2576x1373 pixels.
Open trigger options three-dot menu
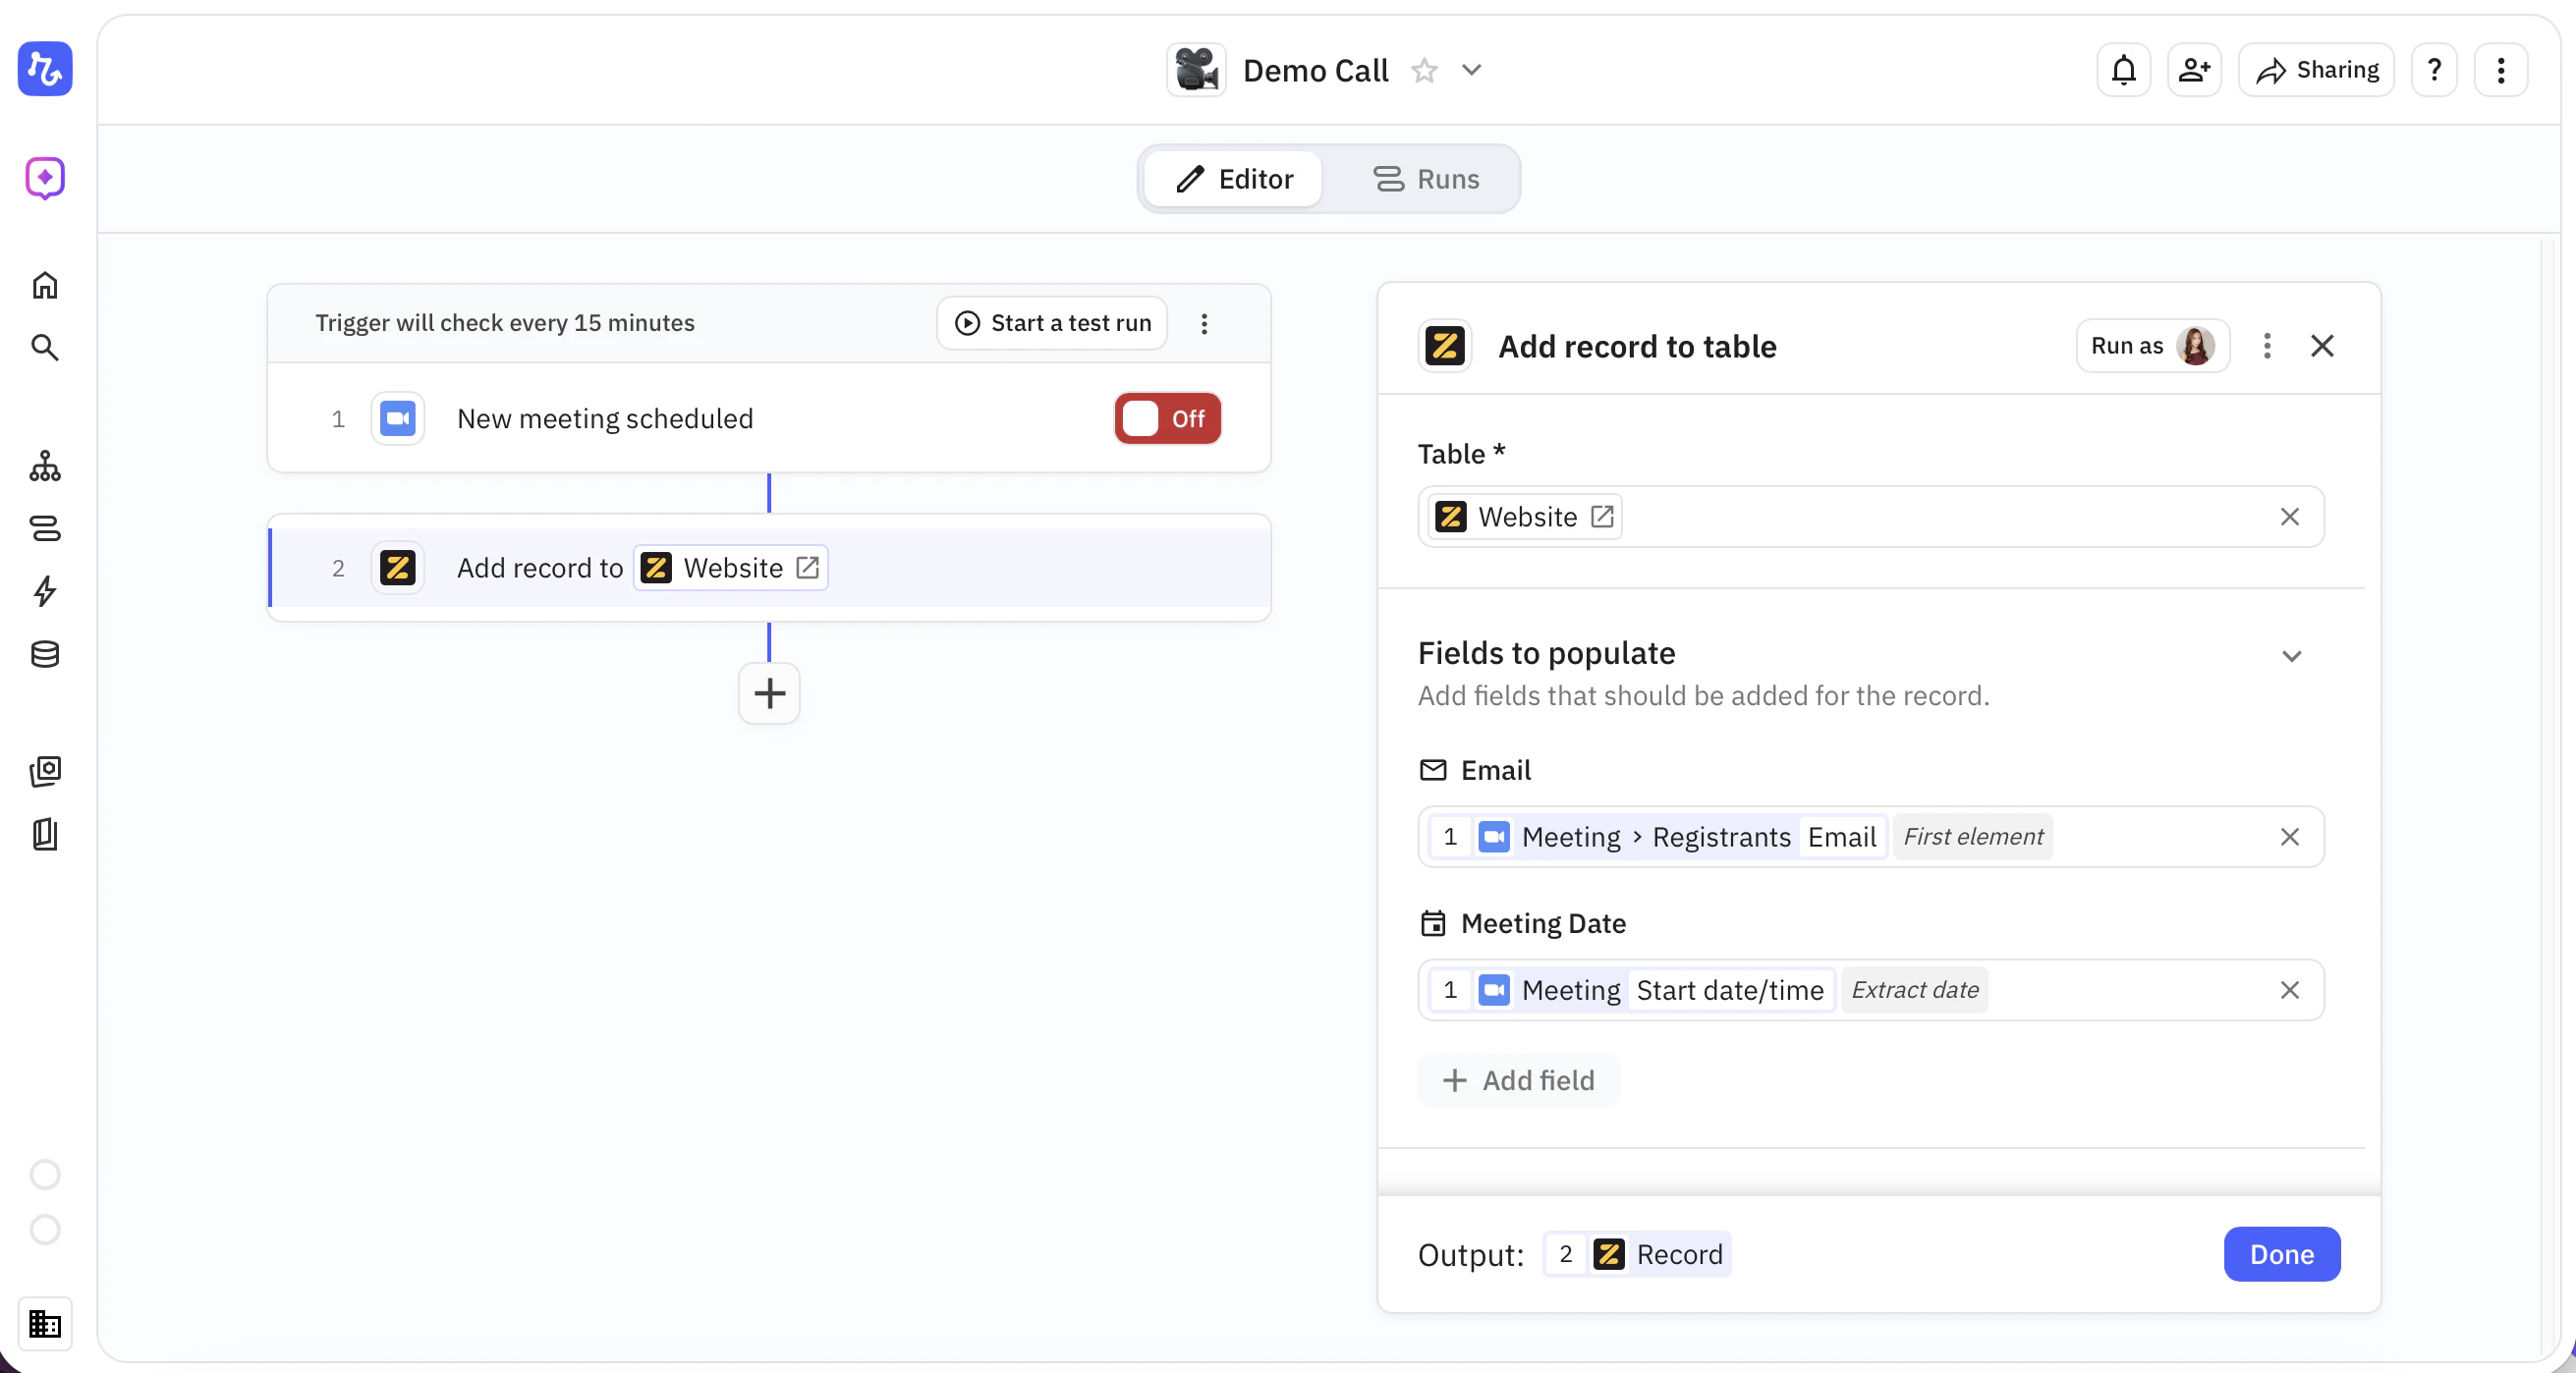tap(1204, 323)
